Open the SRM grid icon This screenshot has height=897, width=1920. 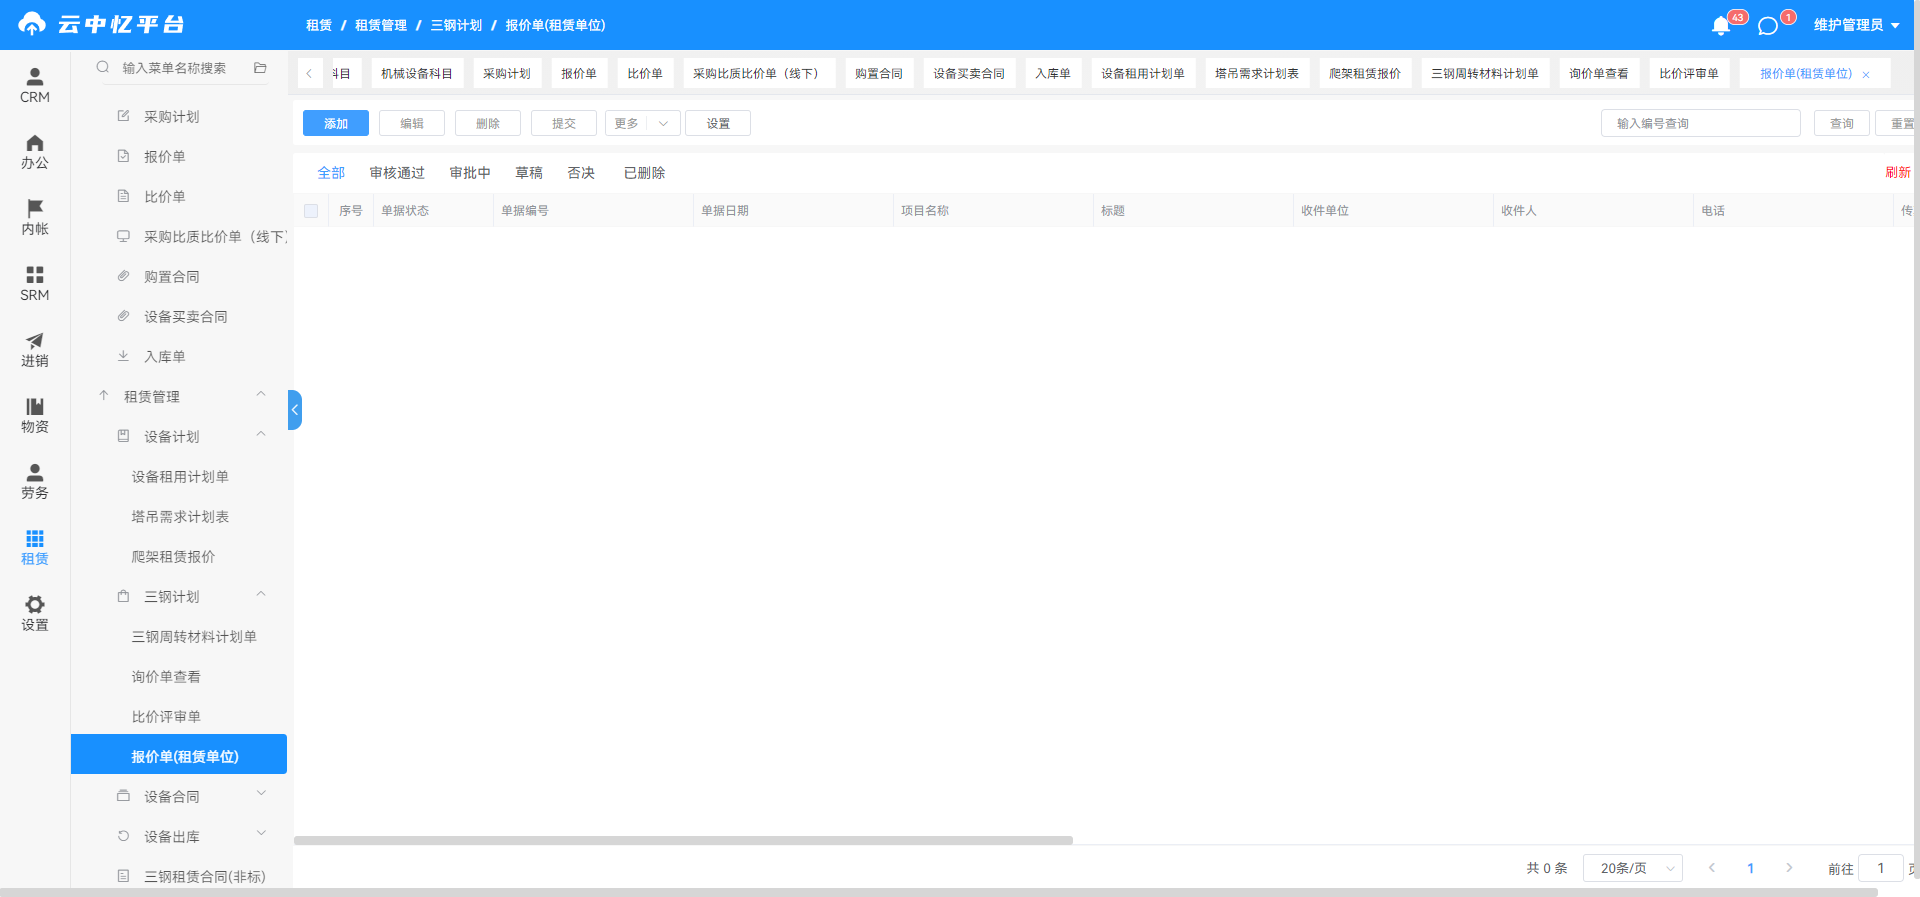pyautogui.click(x=34, y=274)
